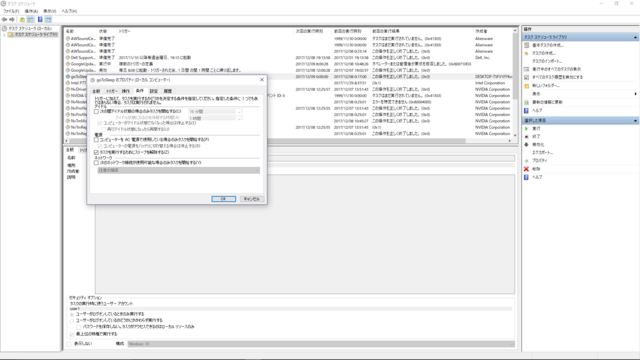640x360 pixels.
Task: Open ファイル(F) menu
Action: tap(11, 11)
